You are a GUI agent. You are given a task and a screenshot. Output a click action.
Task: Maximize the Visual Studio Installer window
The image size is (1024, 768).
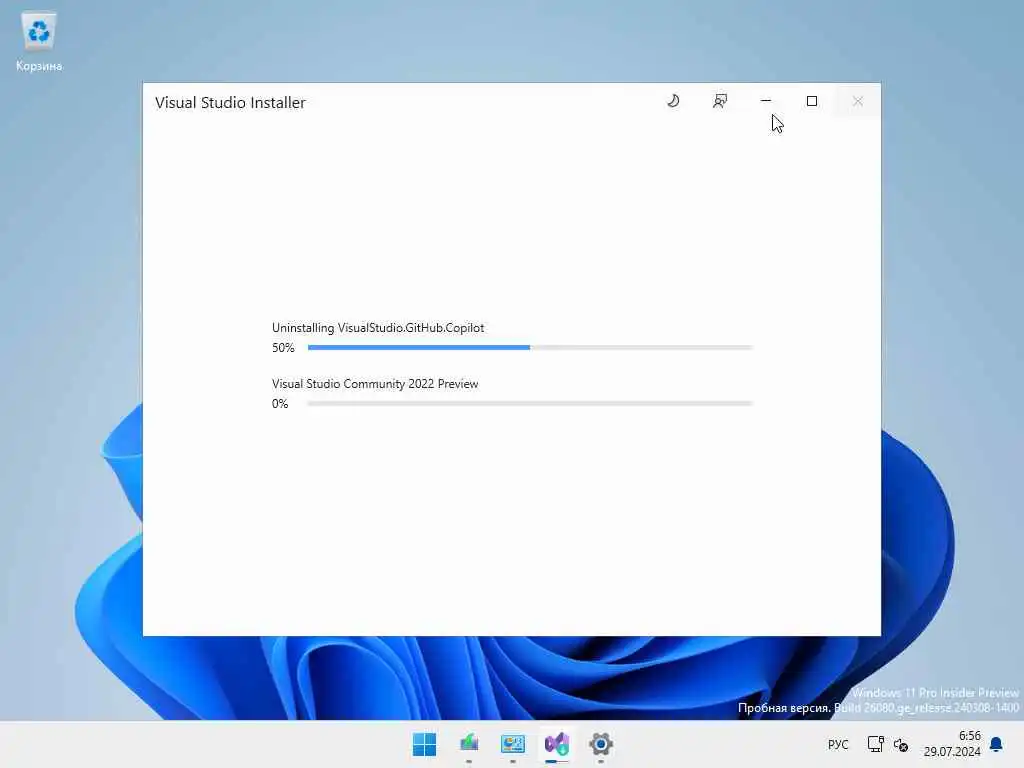[x=812, y=101]
